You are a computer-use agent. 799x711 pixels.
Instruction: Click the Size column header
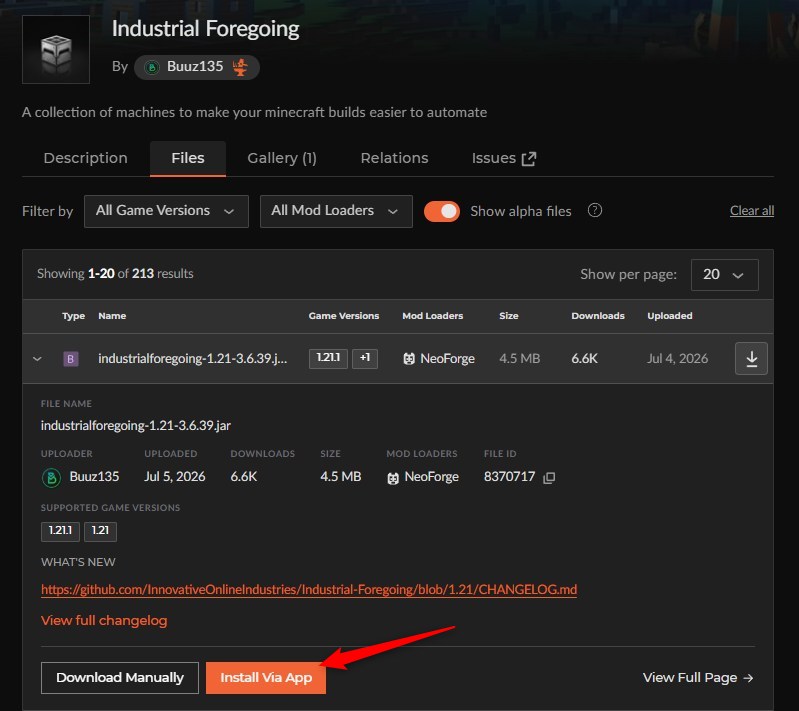pyautogui.click(x=509, y=316)
